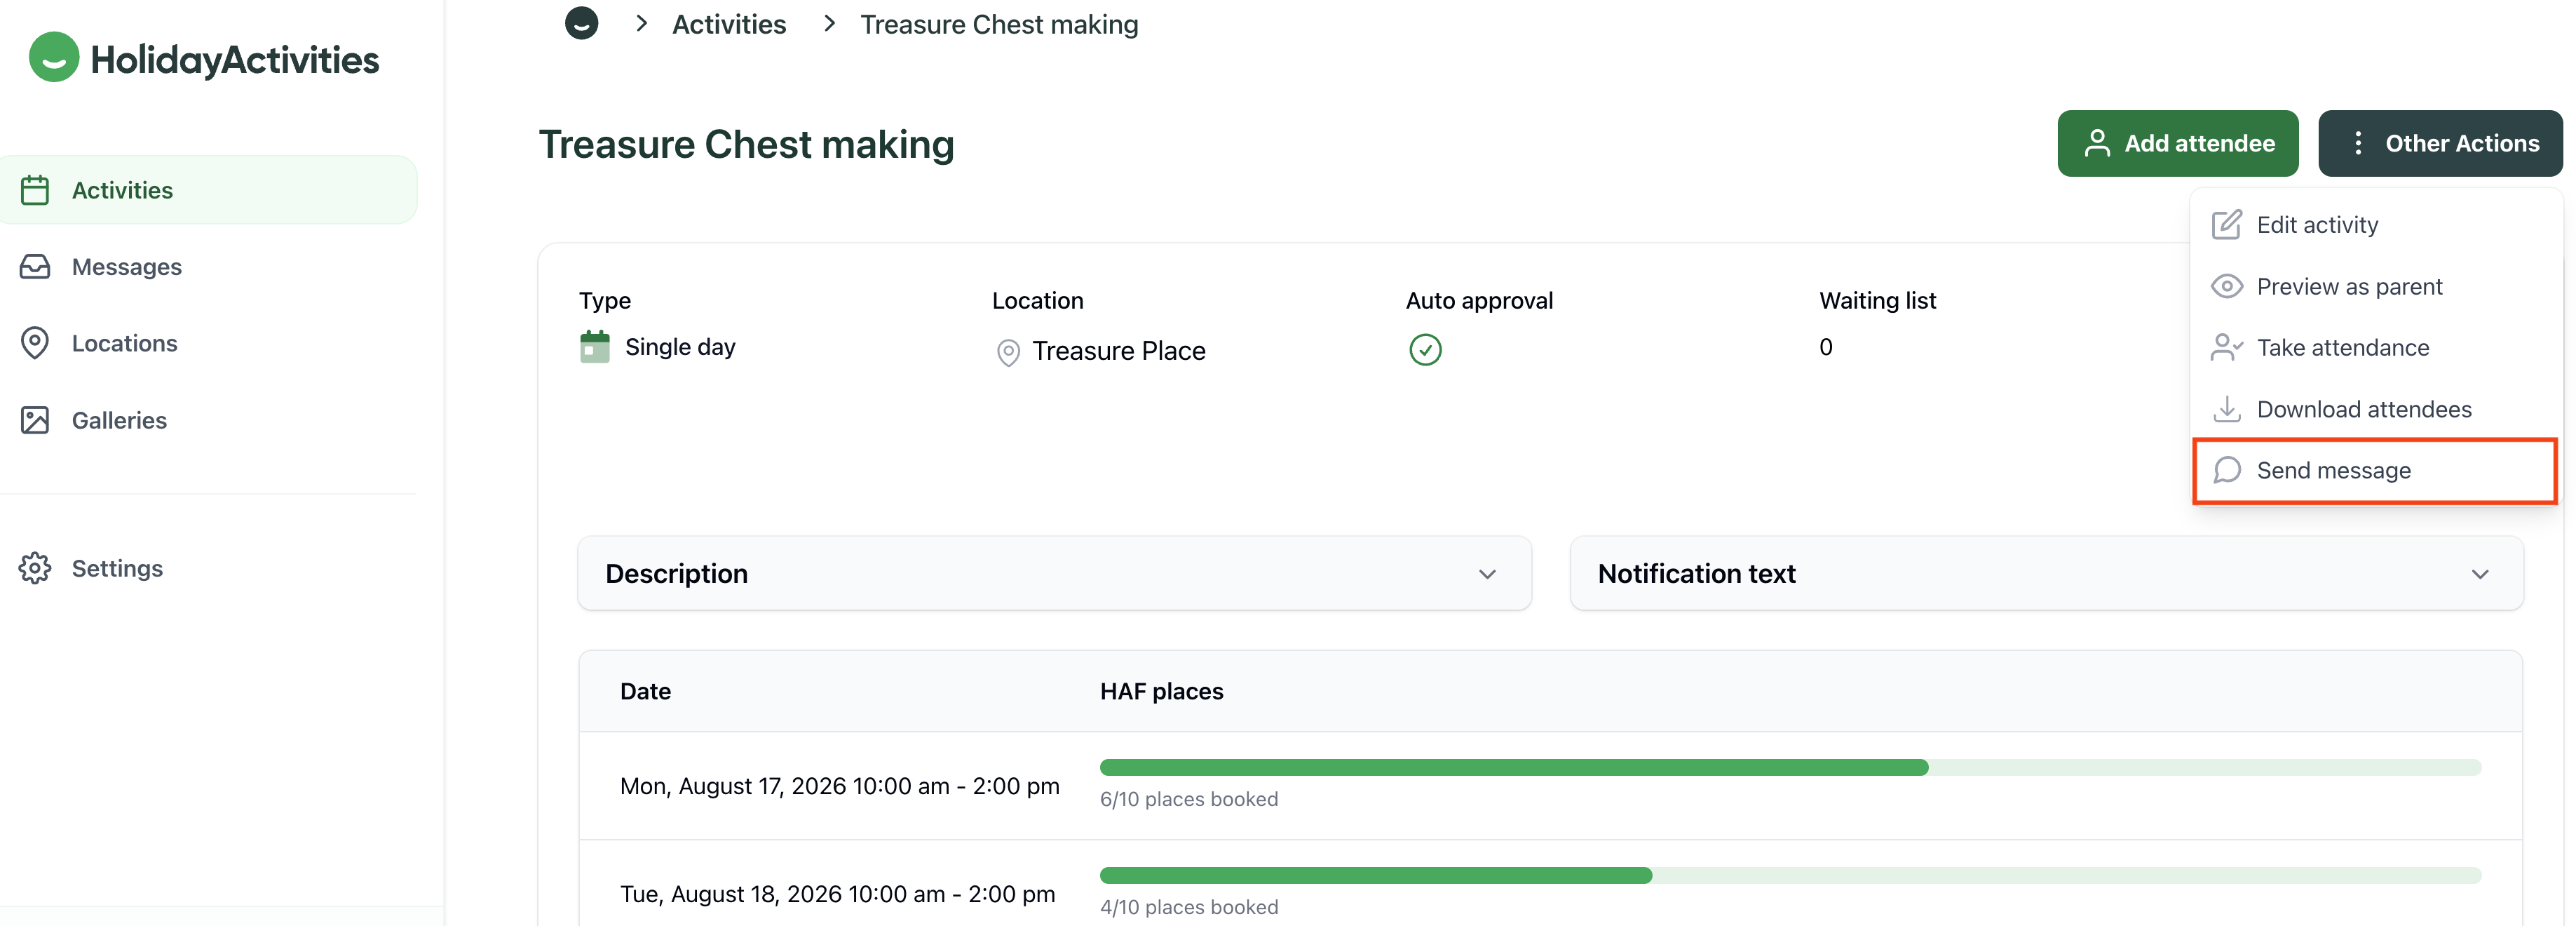Click the Waiting list value 0
This screenshot has width=2576, height=926.
click(x=1825, y=347)
